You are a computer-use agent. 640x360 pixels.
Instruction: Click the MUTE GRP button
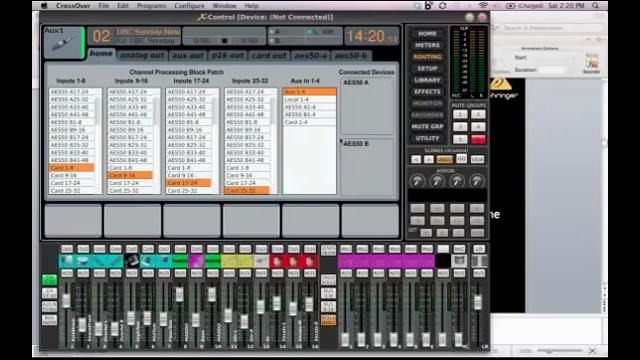(x=427, y=127)
